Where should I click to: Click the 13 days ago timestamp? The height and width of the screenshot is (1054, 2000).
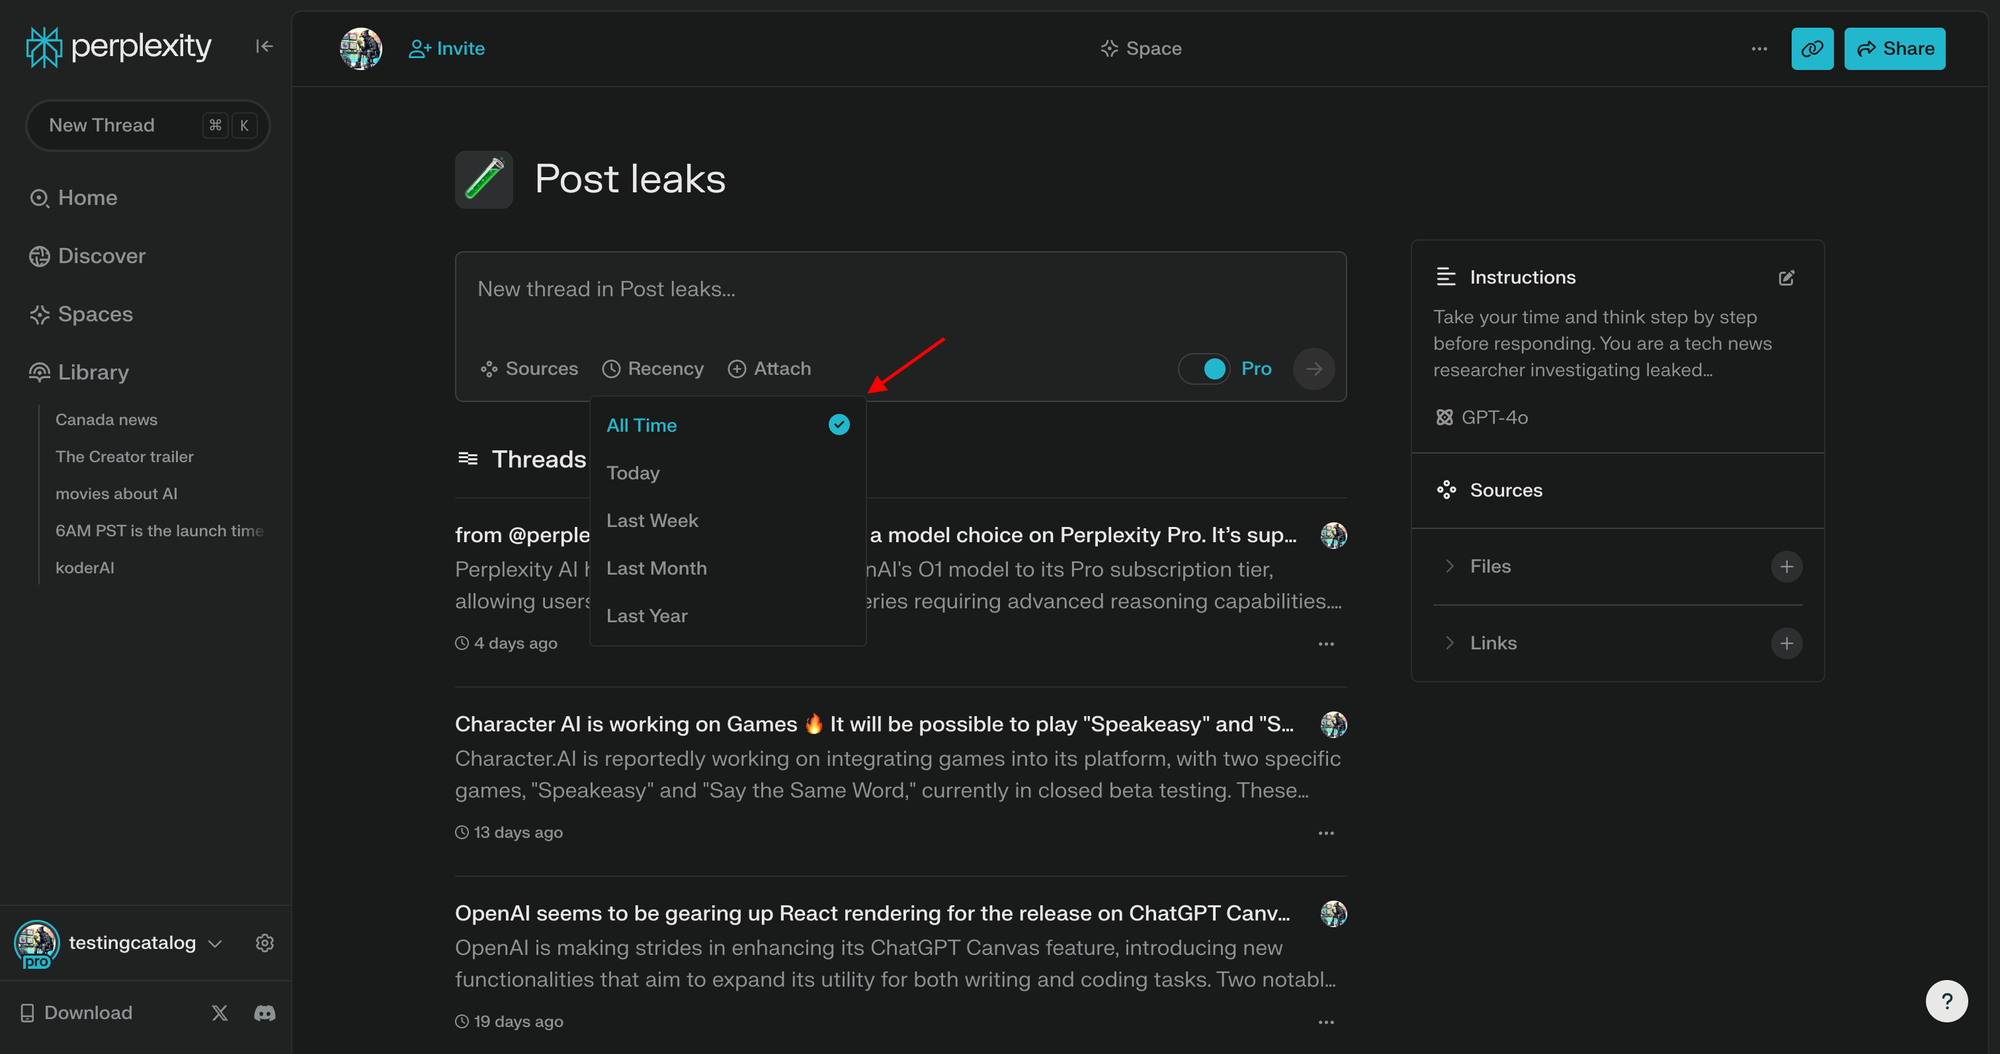point(509,833)
